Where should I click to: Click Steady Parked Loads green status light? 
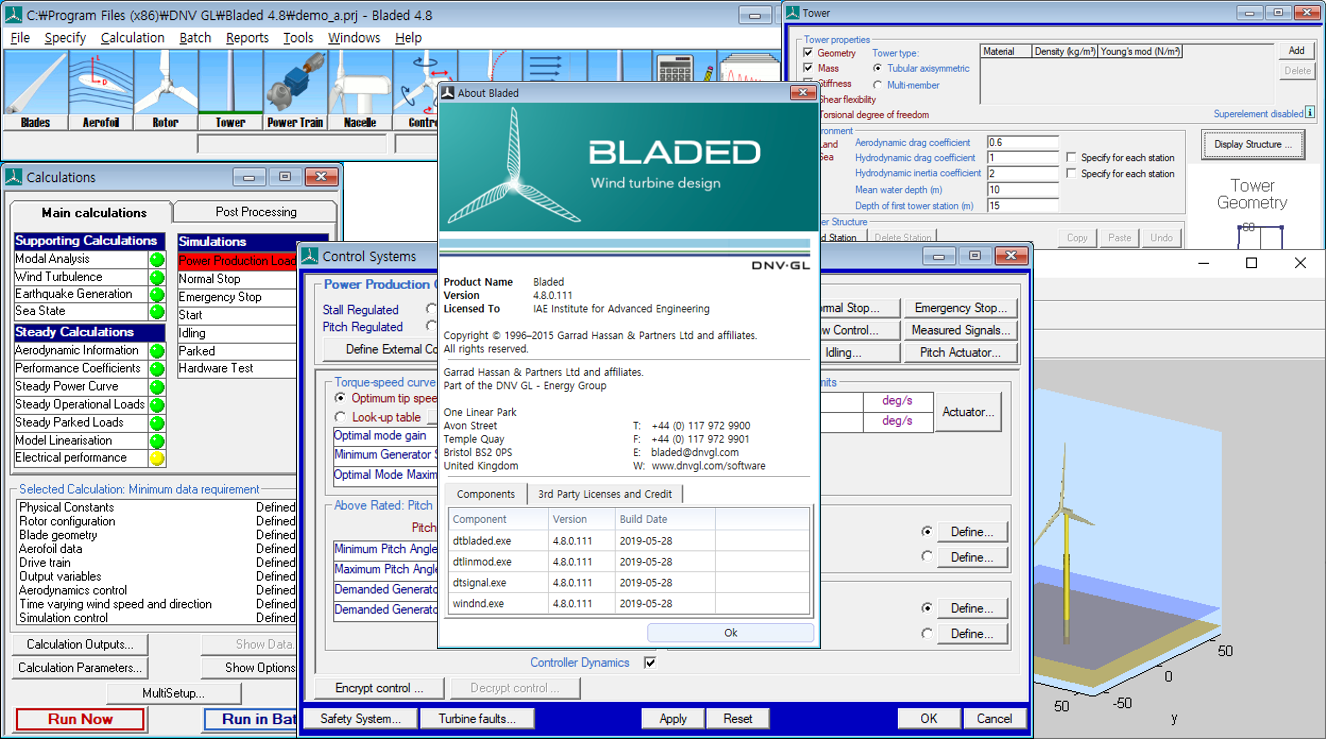point(157,423)
